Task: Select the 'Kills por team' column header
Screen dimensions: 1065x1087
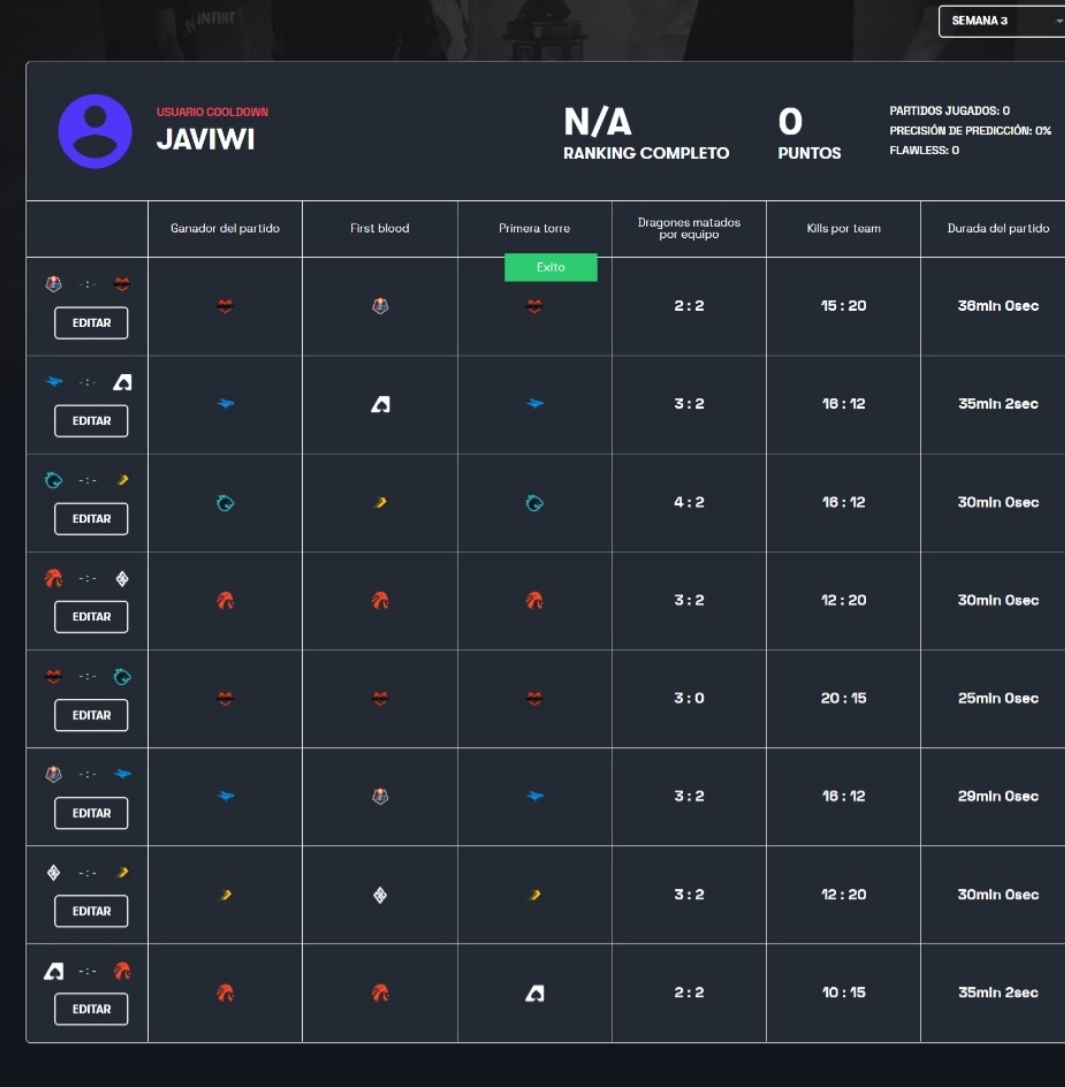Action: tap(844, 228)
